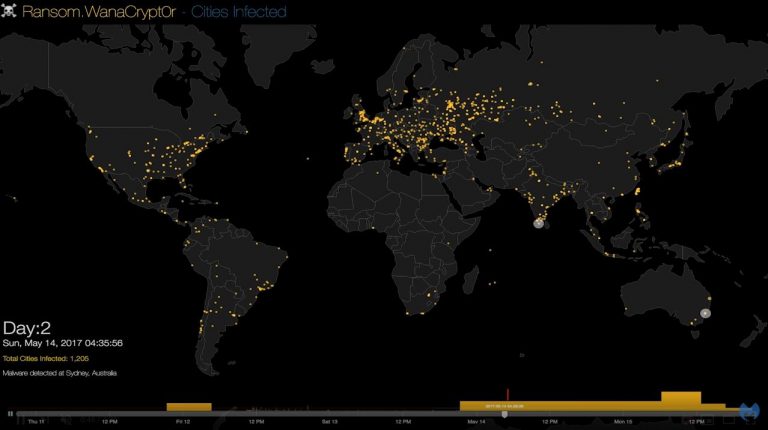Click the skull and crossbones icon

9,10
